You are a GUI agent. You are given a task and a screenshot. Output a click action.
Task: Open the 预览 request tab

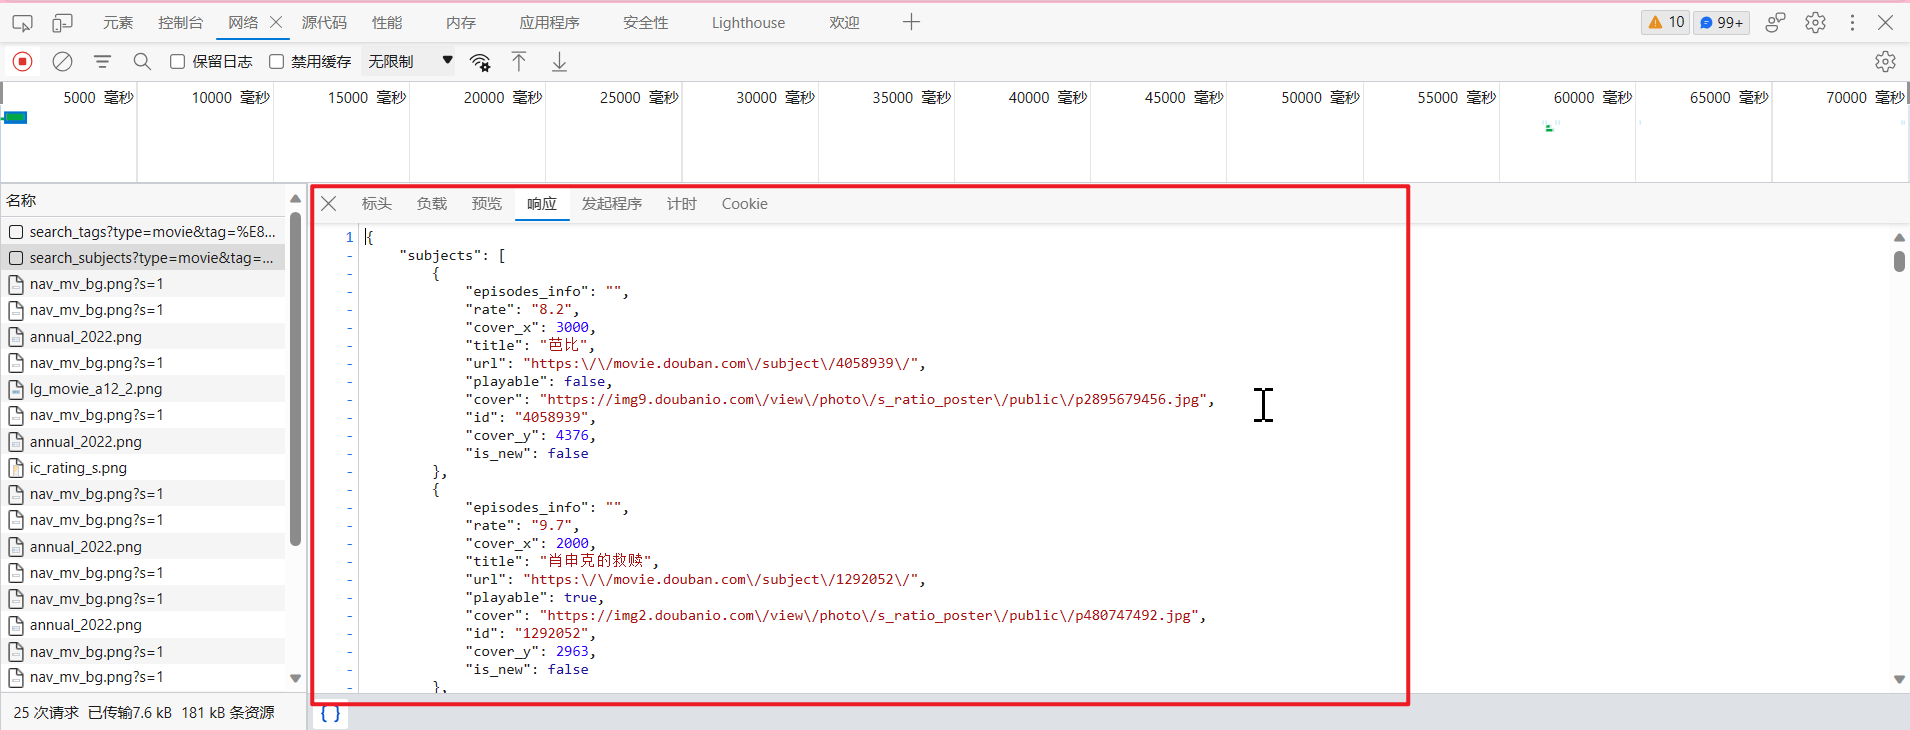[486, 204]
